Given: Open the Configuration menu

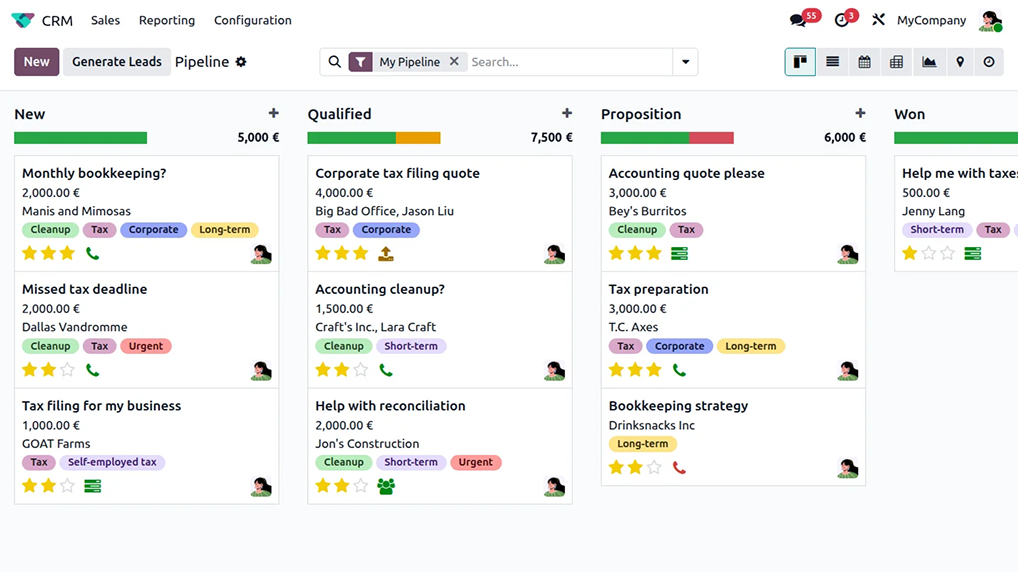Looking at the screenshot, I should (253, 20).
